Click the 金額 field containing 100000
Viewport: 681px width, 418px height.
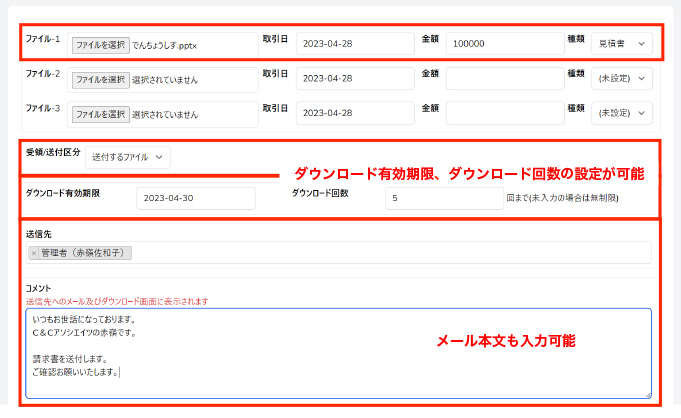coord(504,44)
